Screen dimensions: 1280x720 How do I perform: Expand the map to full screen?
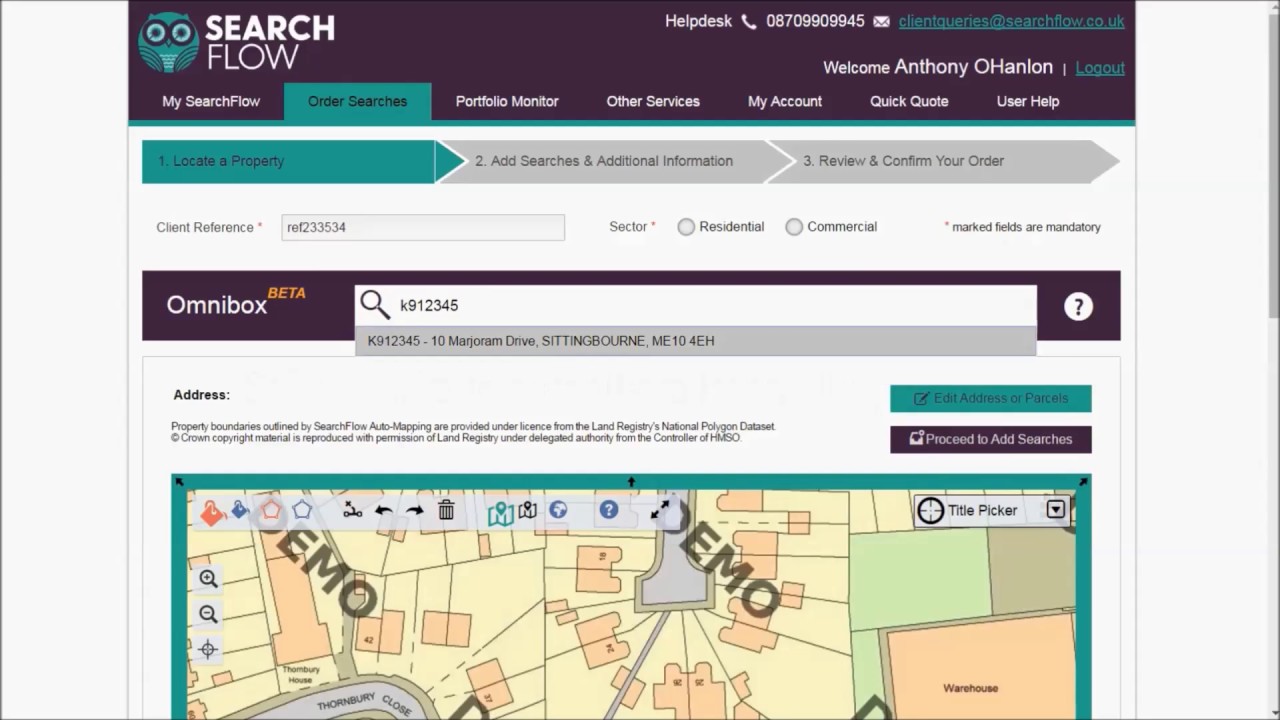(660, 510)
